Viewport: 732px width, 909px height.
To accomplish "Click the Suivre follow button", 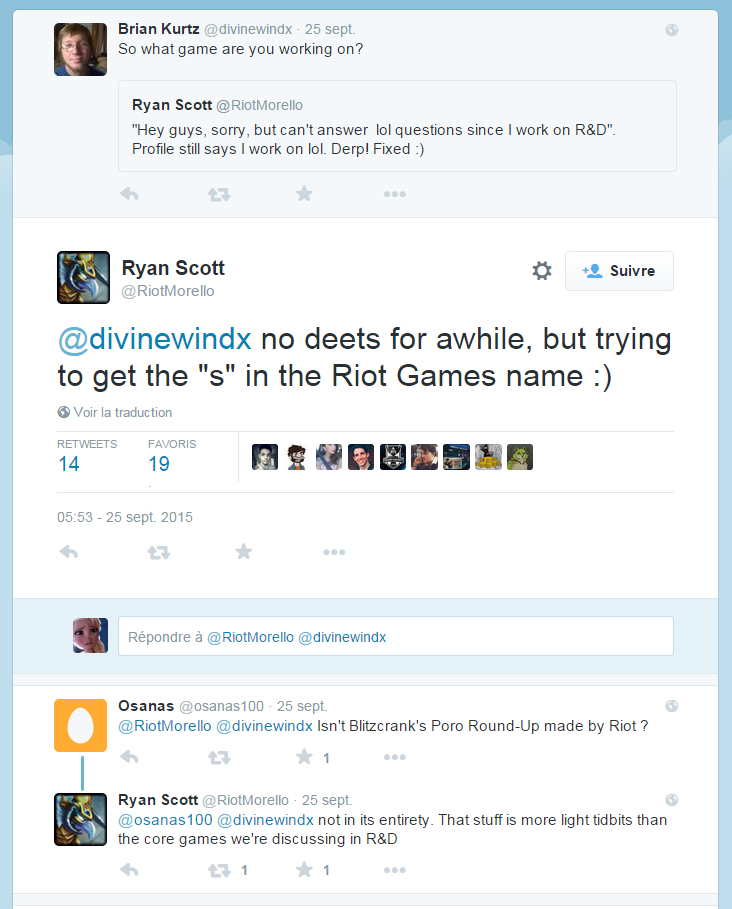I will pyautogui.click(x=619, y=271).
